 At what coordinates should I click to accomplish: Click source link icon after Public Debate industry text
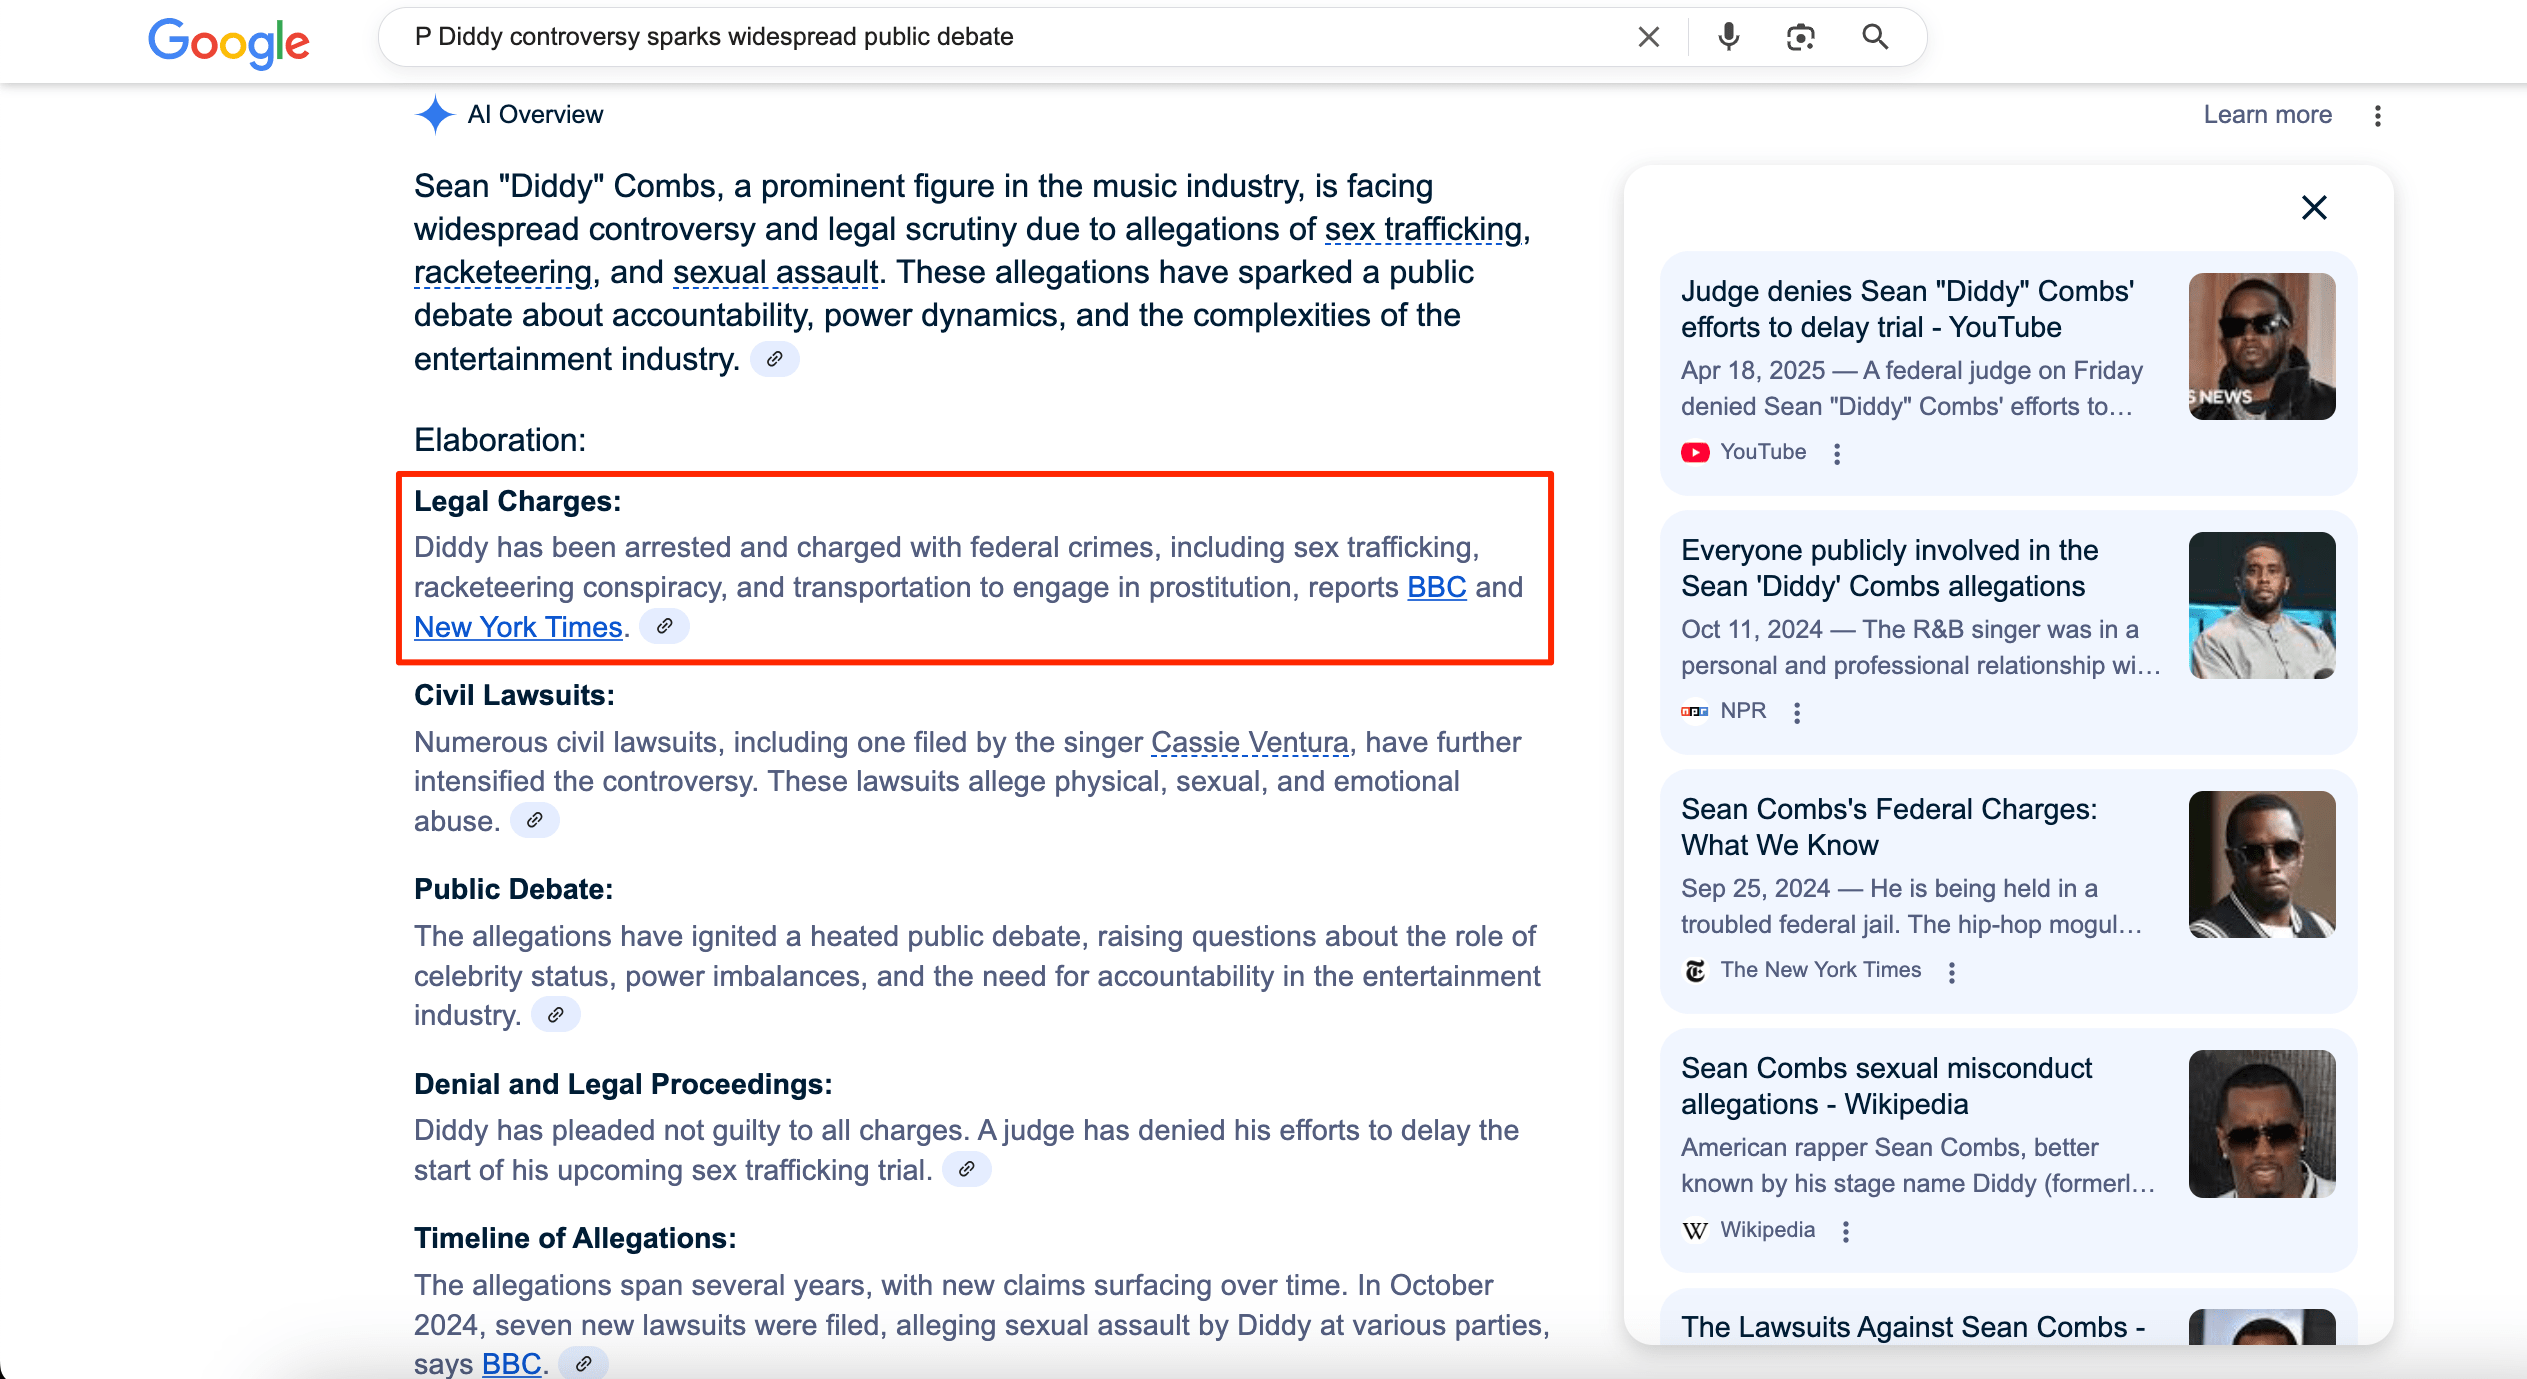coord(556,1014)
